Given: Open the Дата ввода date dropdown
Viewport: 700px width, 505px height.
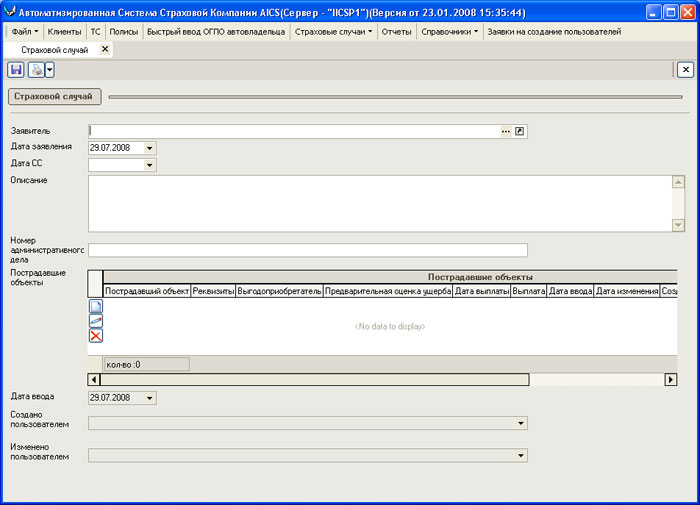Looking at the screenshot, I should tap(150, 398).
